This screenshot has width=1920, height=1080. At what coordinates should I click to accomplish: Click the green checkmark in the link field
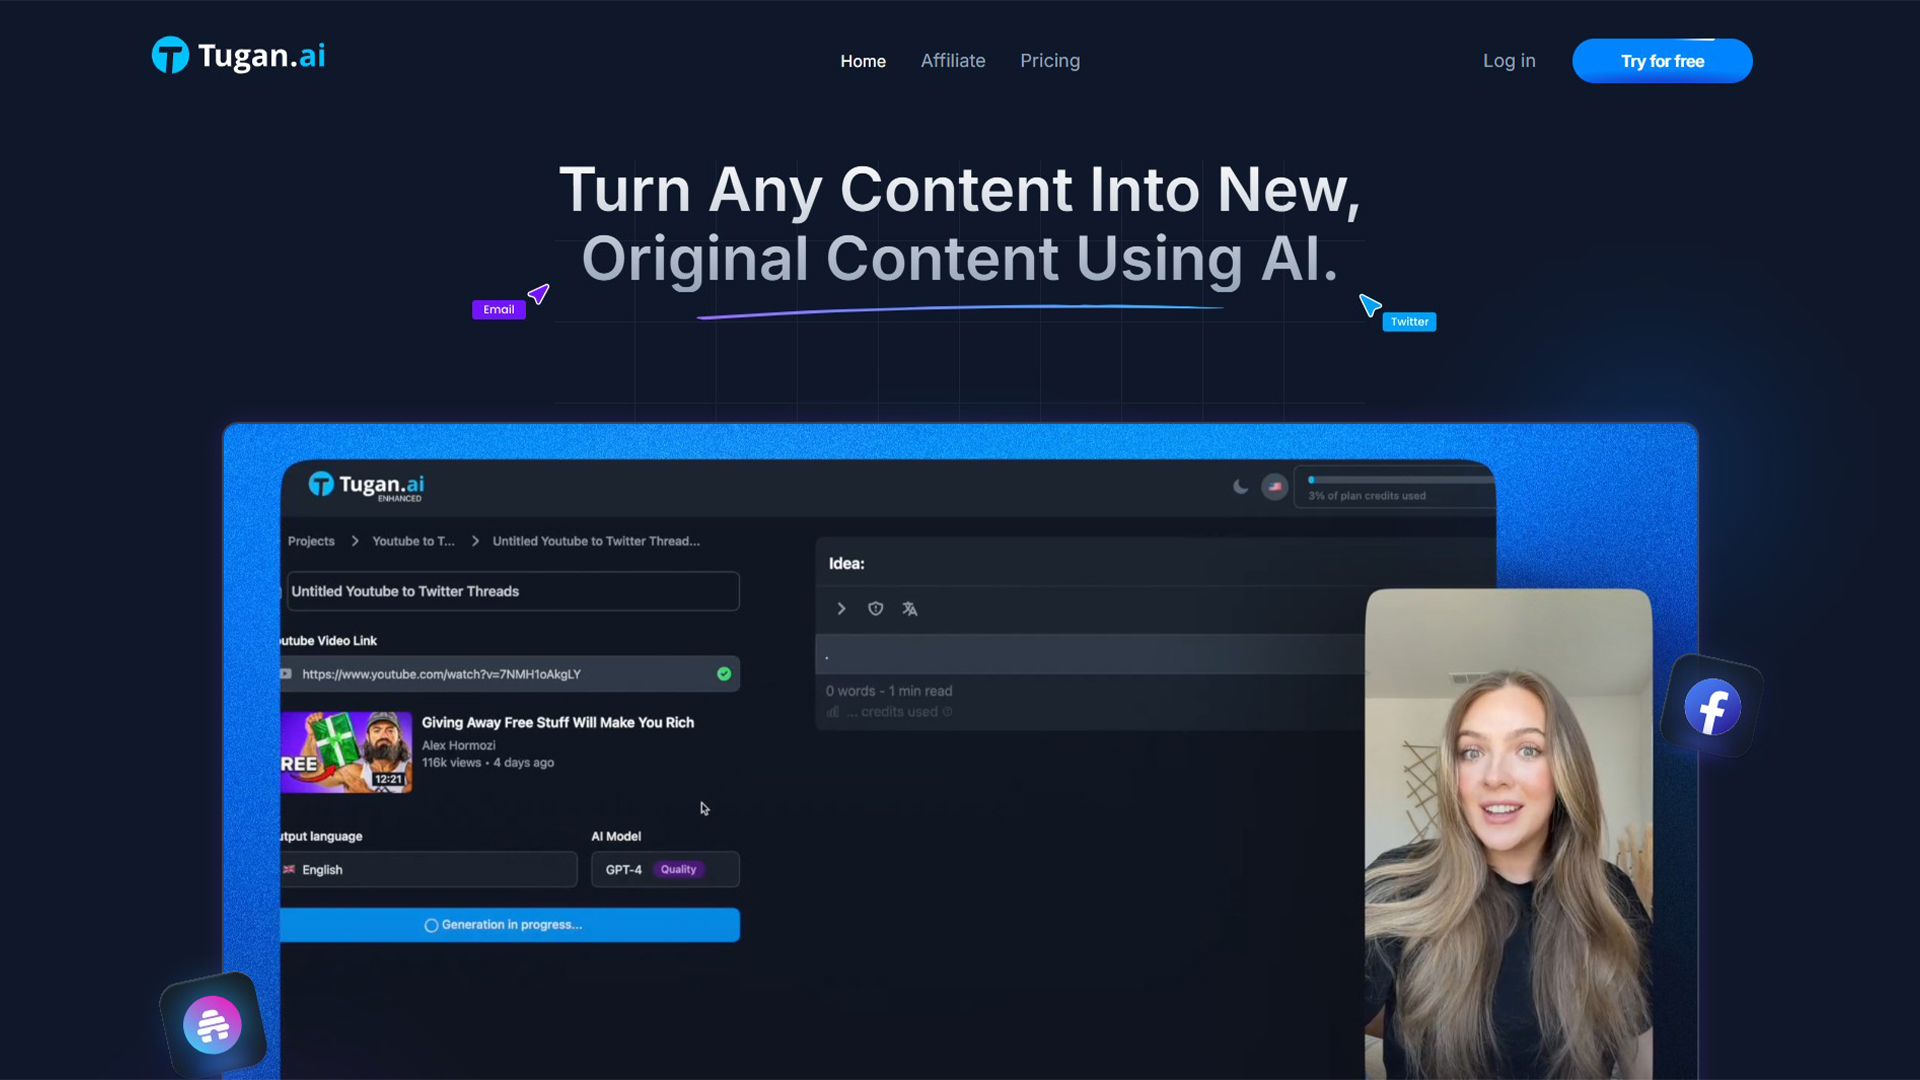click(x=724, y=674)
